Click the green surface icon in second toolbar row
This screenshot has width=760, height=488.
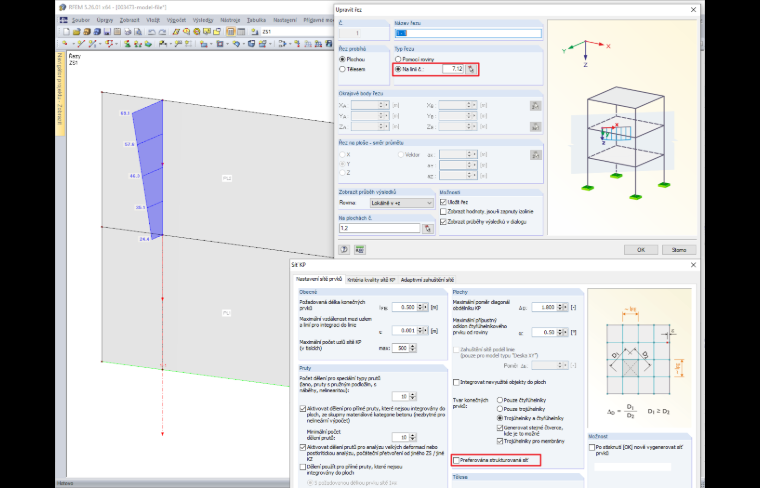click(x=148, y=44)
